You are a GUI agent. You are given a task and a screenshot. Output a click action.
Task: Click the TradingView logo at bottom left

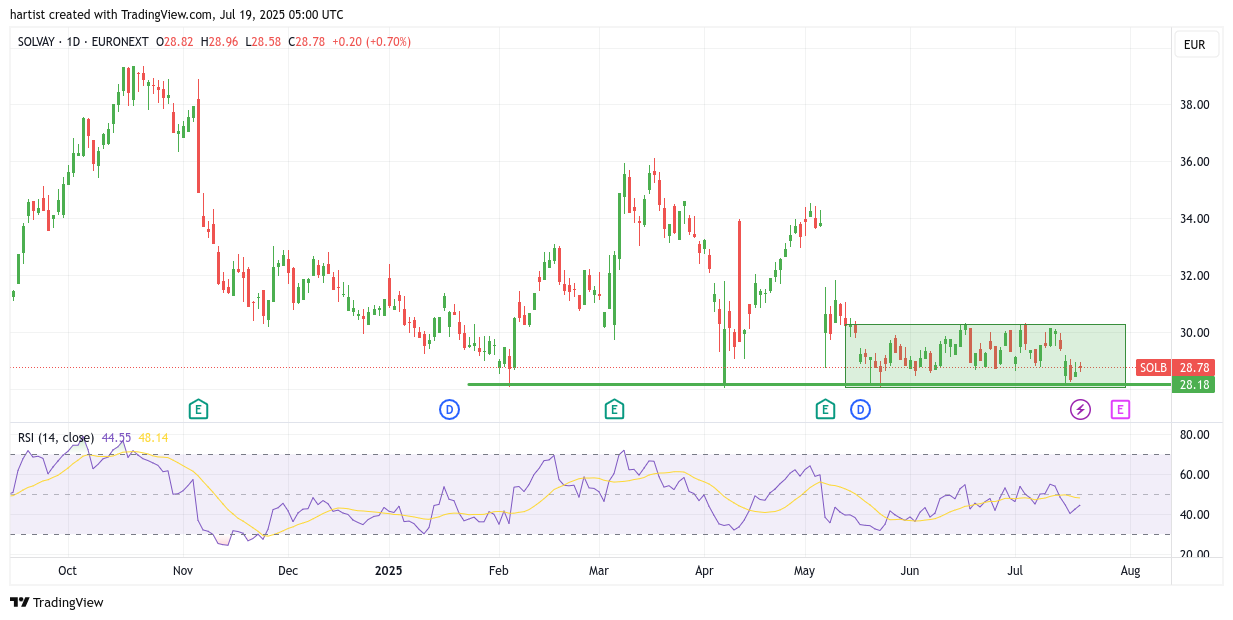click(x=57, y=602)
